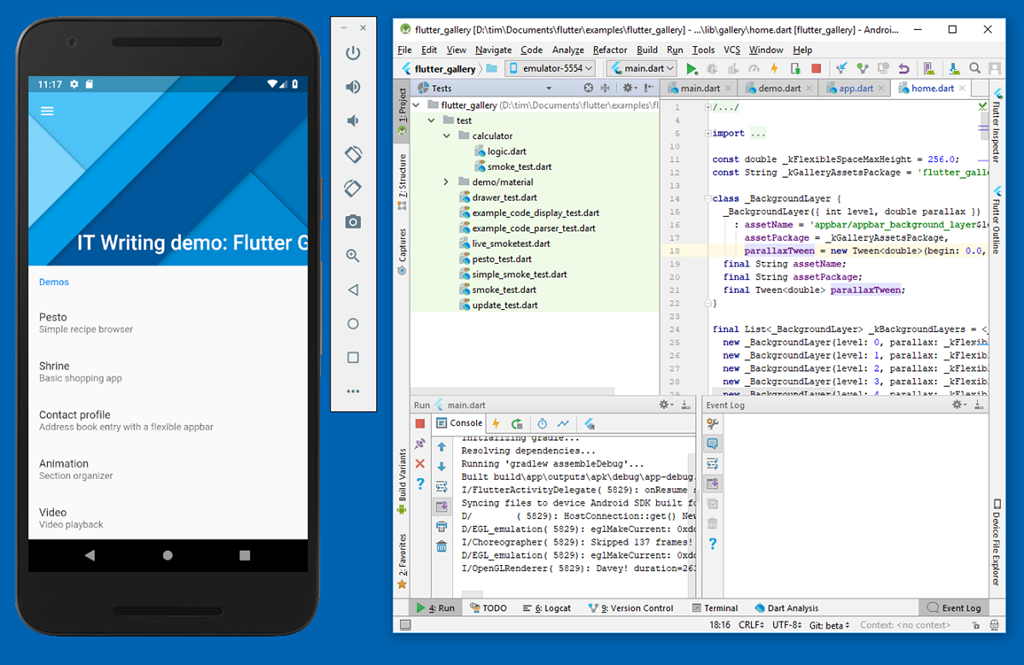Tap the triangle back icon in the emulator sidebar

(x=353, y=289)
